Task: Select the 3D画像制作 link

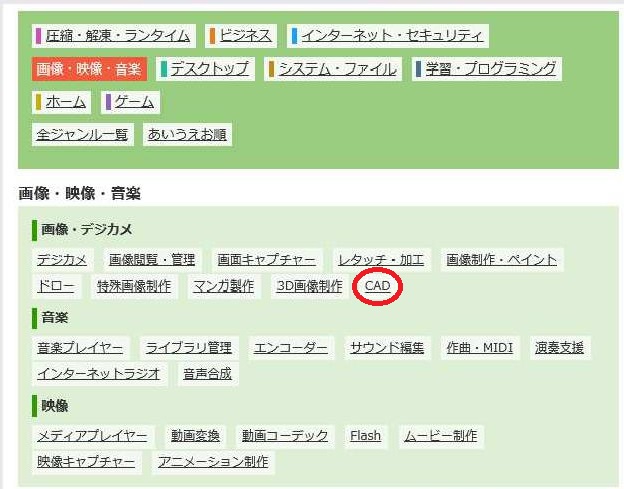Action: click(309, 286)
